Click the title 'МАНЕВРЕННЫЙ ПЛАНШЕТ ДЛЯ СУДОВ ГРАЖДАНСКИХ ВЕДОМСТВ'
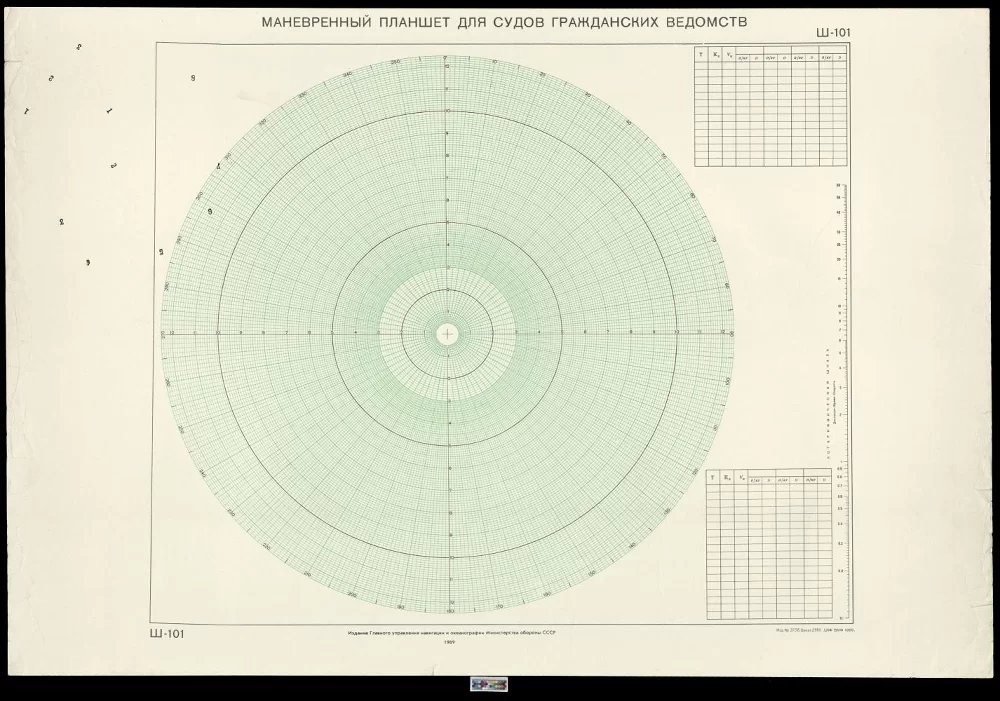Screen dimensions: 1000x701 (503, 21)
